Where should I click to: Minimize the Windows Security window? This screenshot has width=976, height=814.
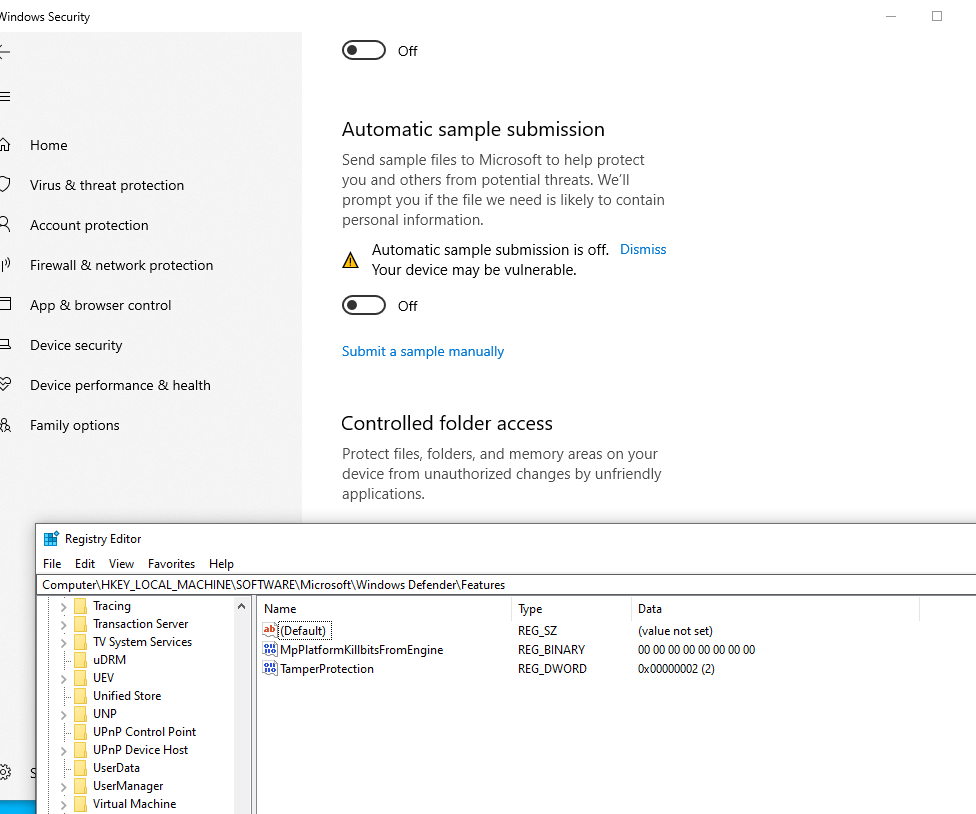[x=891, y=16]
